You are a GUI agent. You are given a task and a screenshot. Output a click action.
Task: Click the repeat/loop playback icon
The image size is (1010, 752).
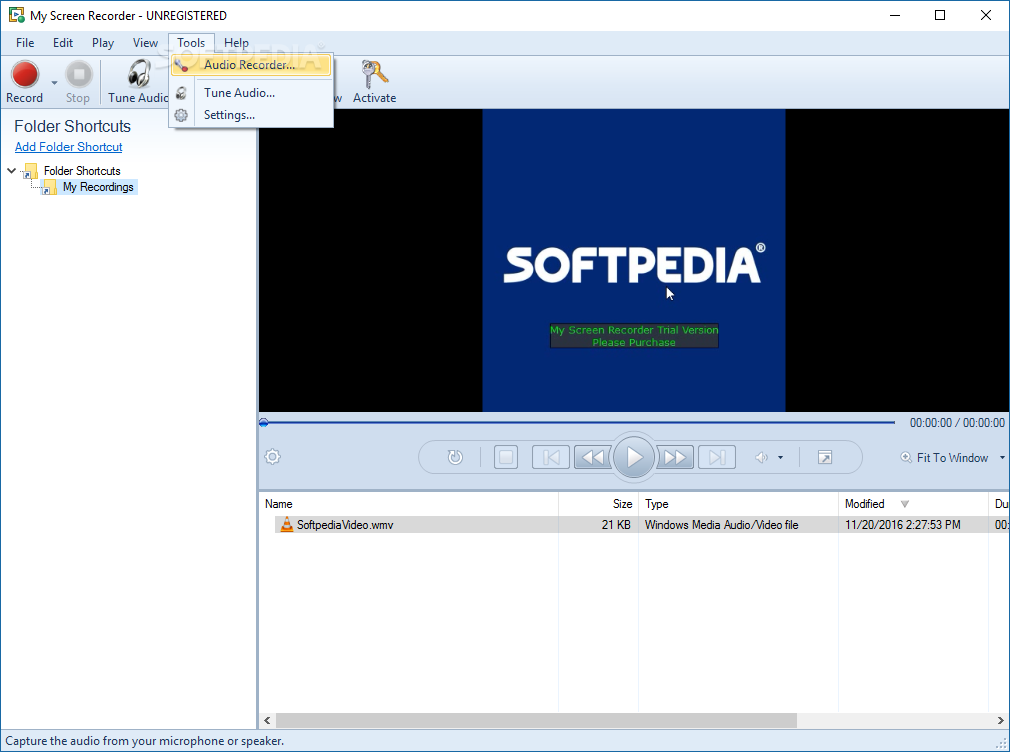[x=455, y=458]
